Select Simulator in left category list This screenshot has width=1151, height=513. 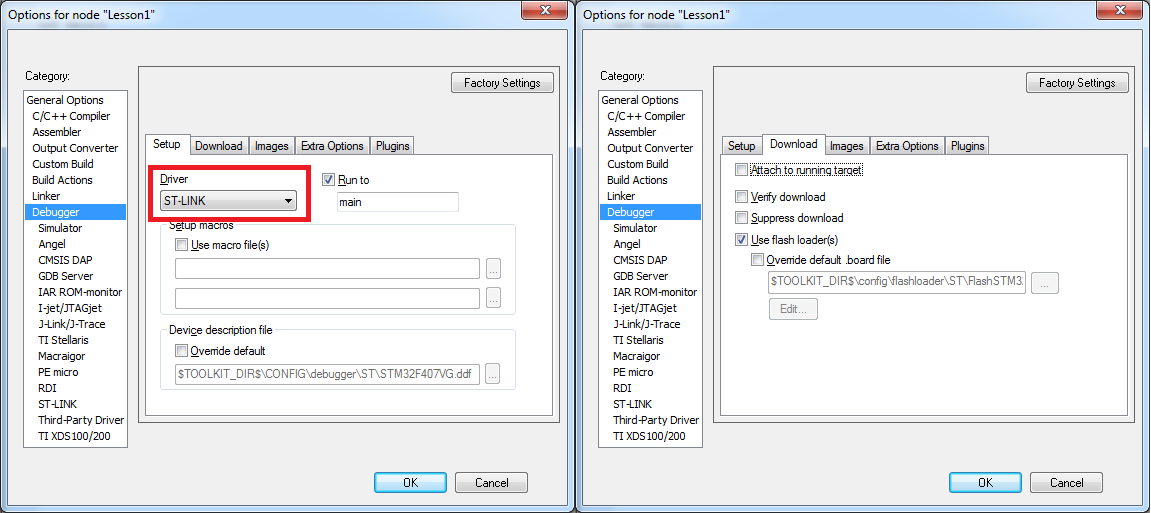(60, 228)
